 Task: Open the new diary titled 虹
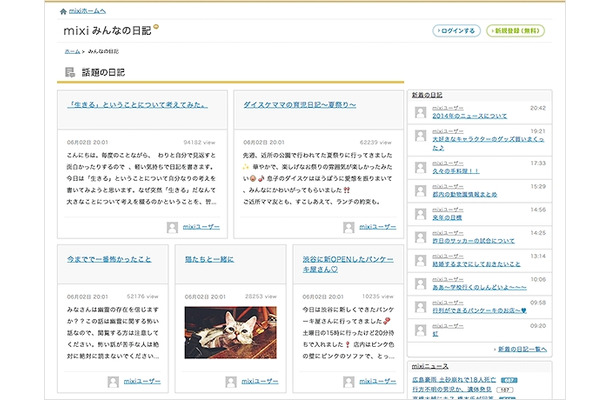[x=435, y=334]
